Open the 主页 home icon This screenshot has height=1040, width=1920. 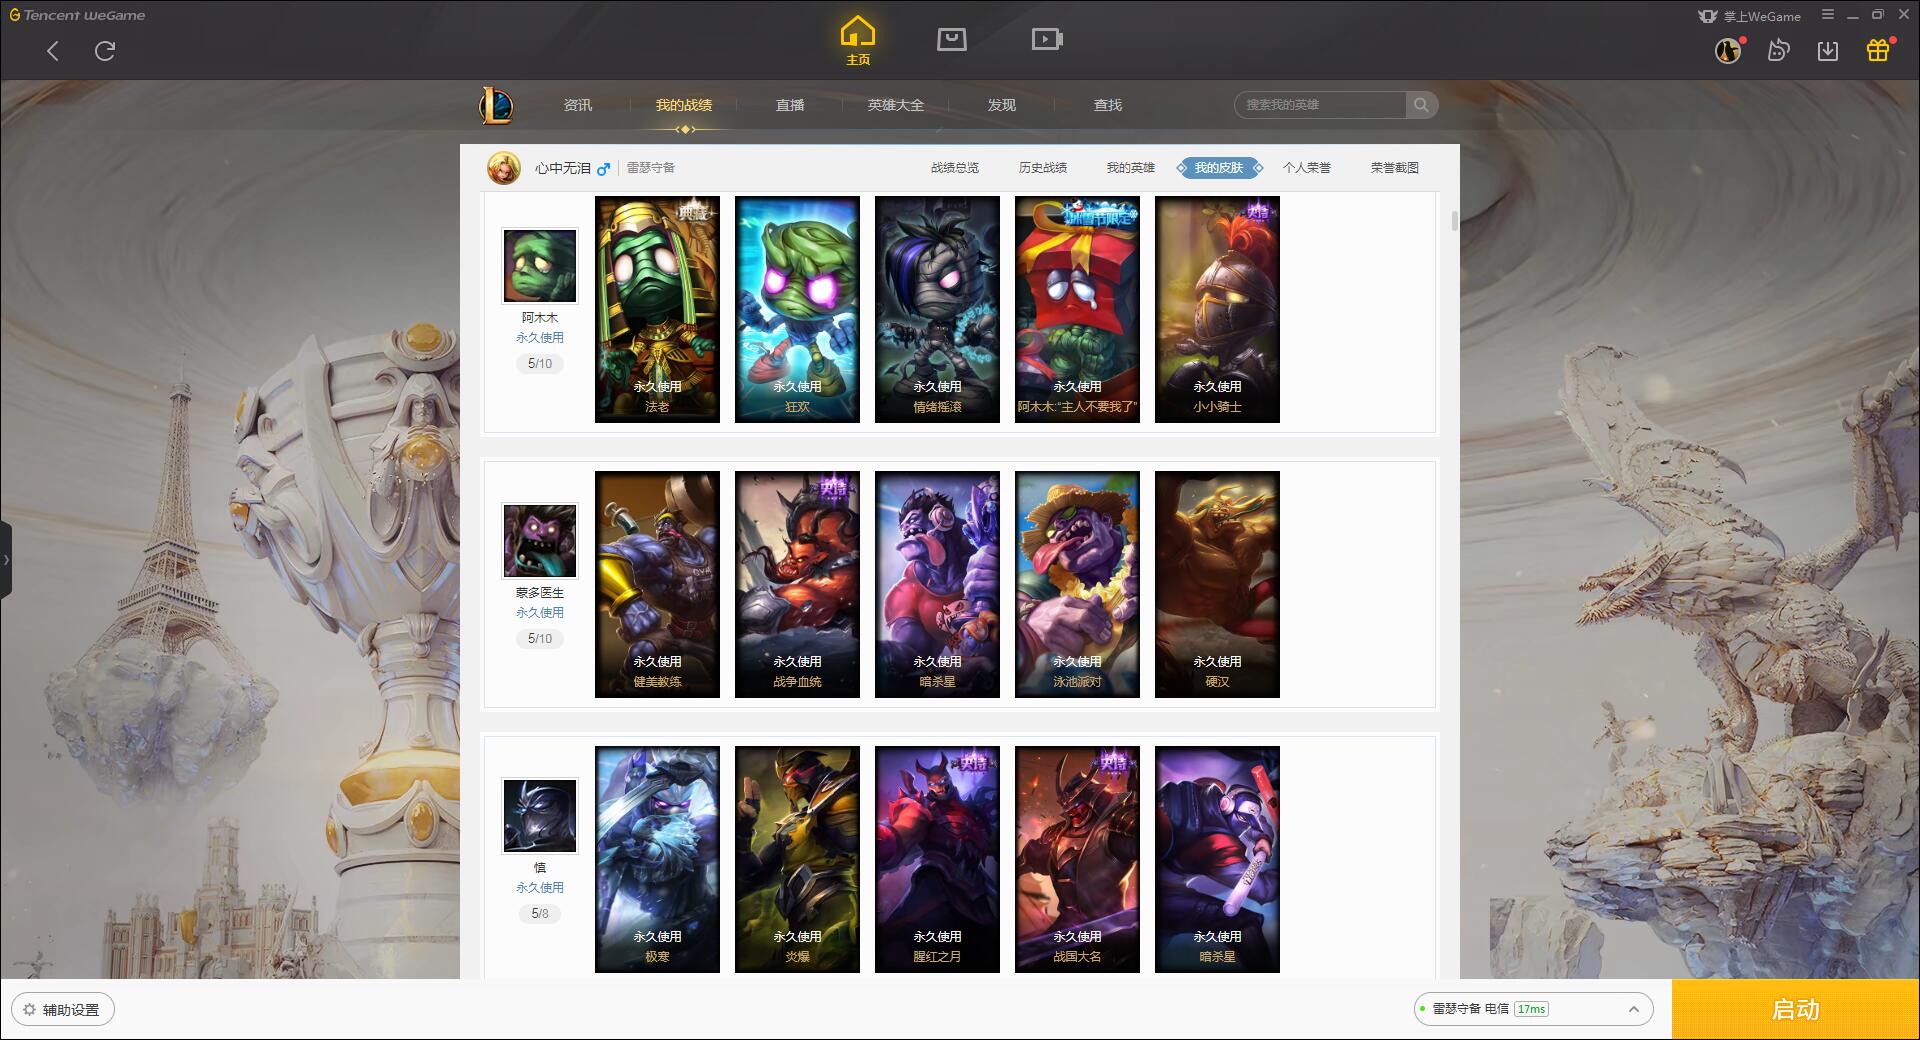coord(857,41)
